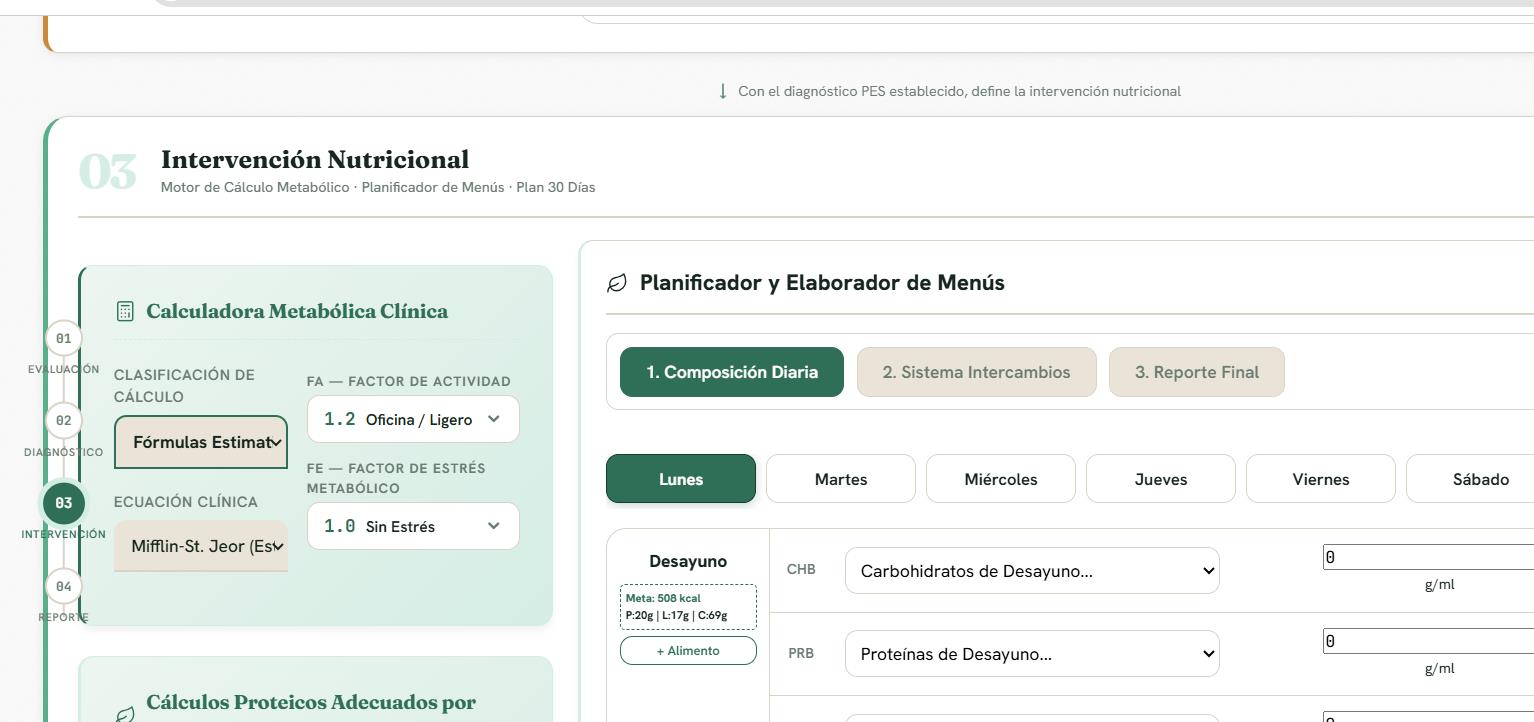Expand the FA Factor de Actividad dropdown
Screen dimensions: 1534x722
click(x=413, y=419)
